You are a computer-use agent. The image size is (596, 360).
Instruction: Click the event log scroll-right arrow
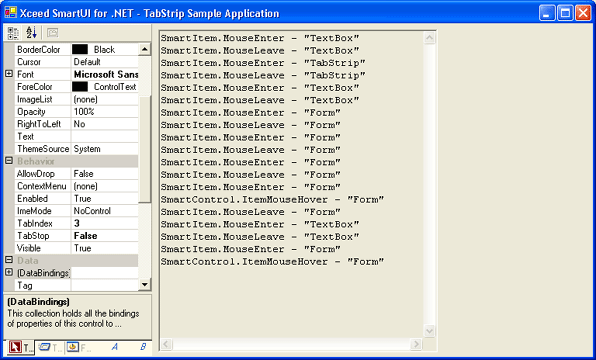(x=416, y=344)
